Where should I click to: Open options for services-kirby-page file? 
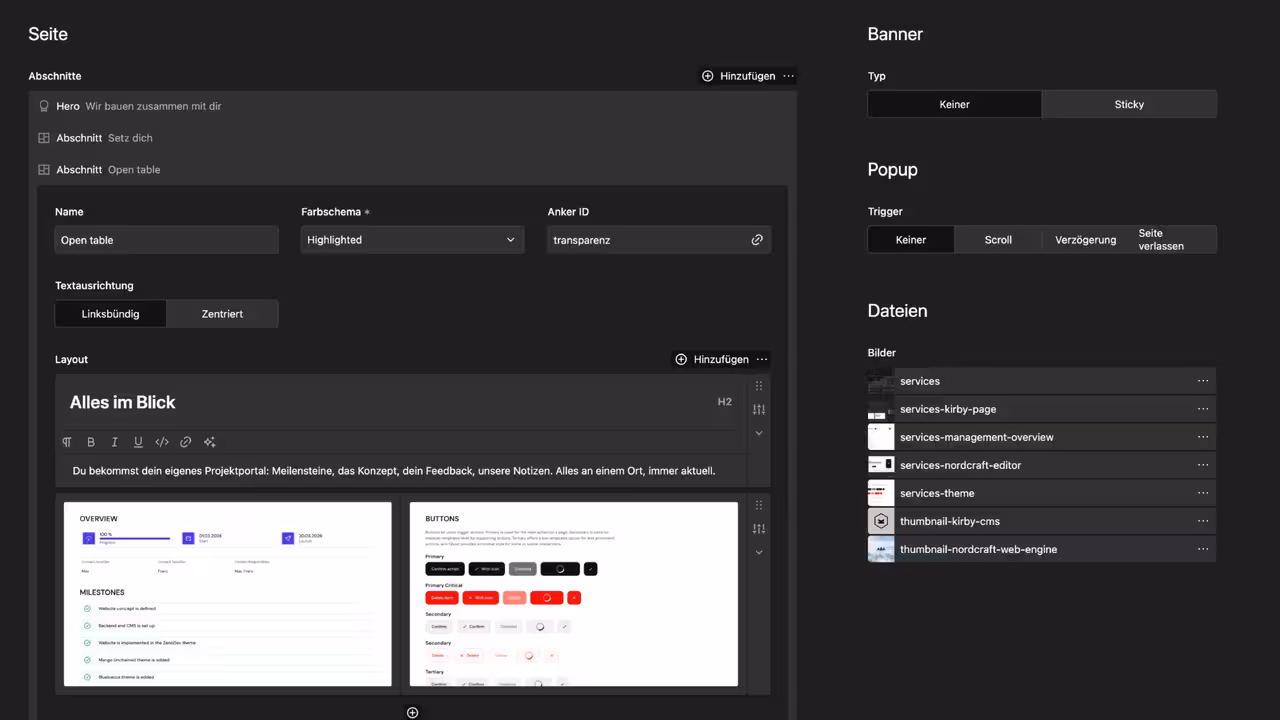point(1203,409)
